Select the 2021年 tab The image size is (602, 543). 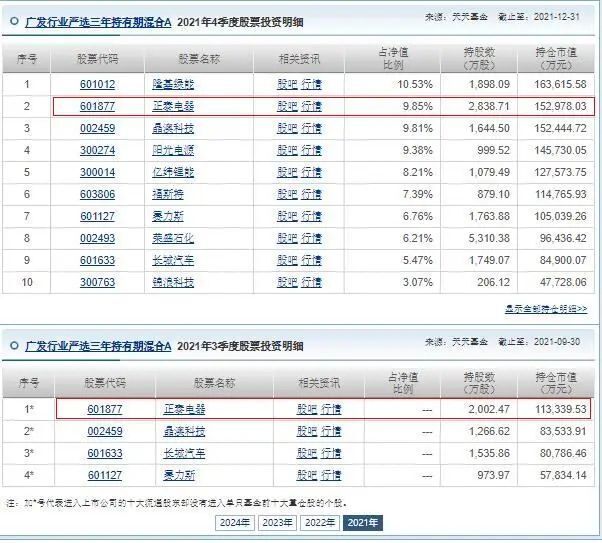click(363, 523)
